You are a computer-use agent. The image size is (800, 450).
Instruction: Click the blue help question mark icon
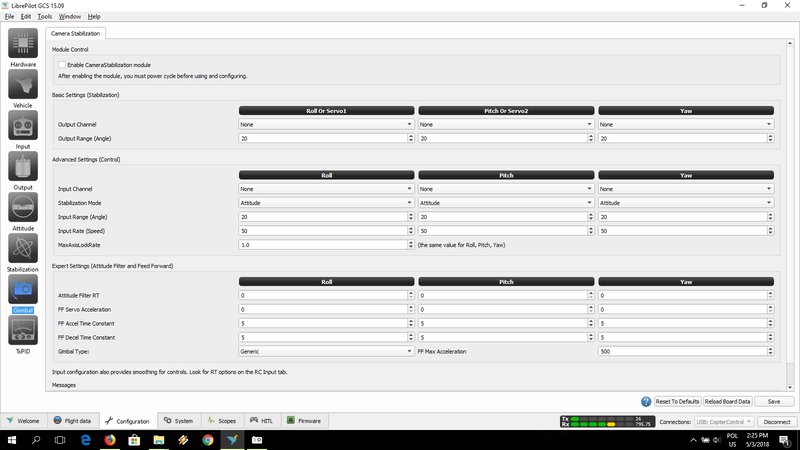(x=647, y=401)
